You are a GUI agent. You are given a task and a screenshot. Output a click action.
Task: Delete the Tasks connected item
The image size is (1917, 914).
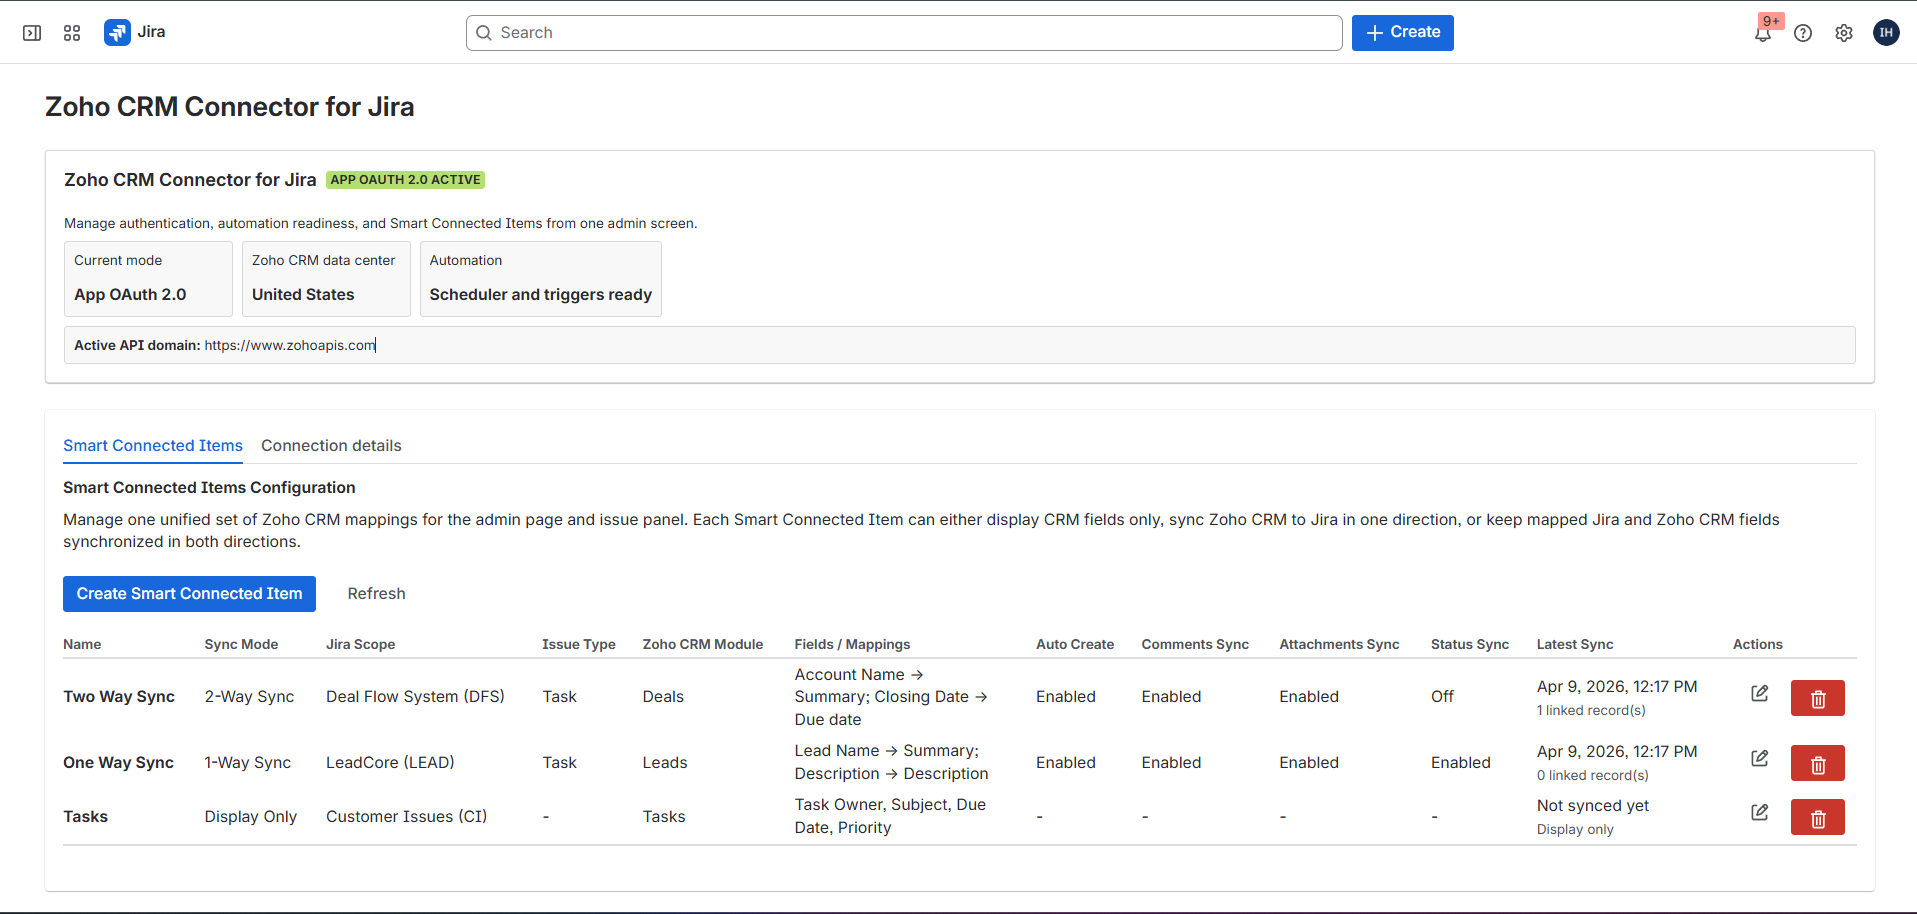coord(1817,817)
